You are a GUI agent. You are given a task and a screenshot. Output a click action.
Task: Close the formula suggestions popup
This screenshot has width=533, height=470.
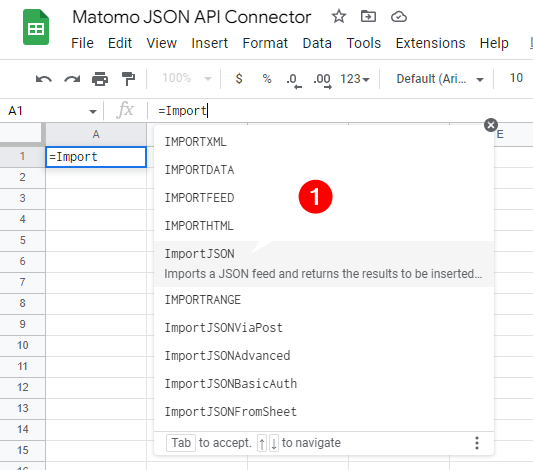491,125
